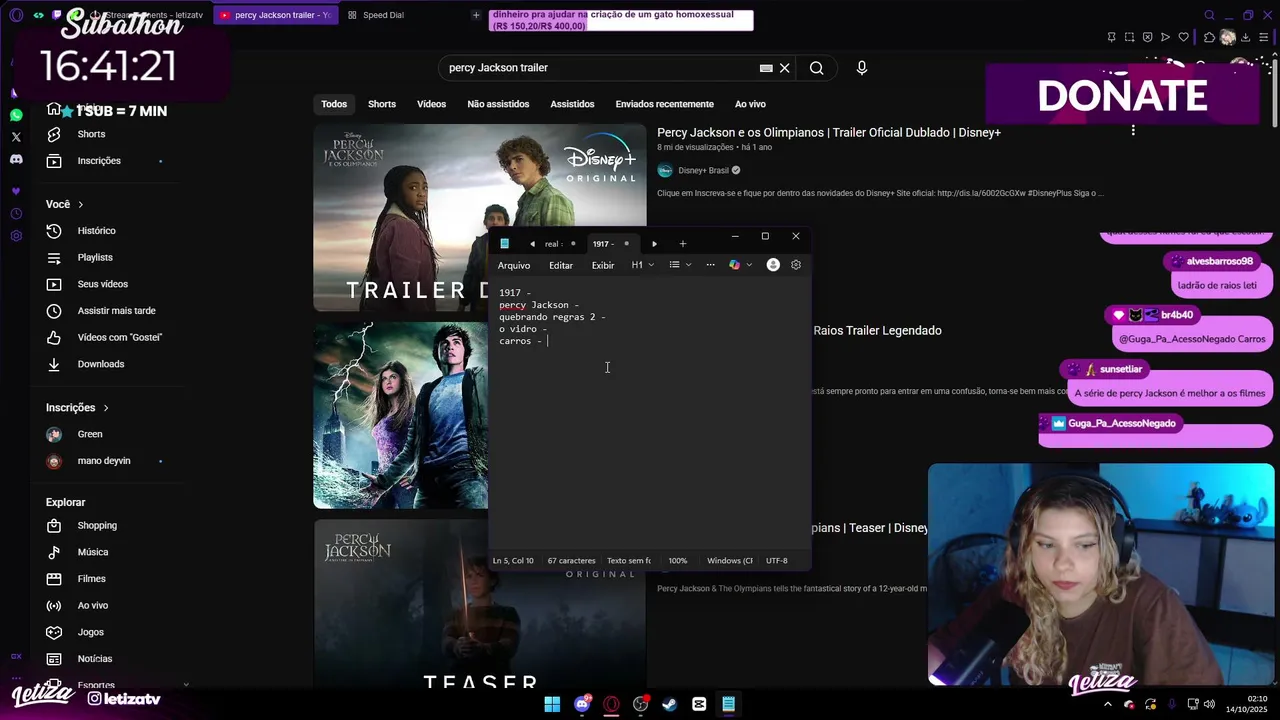Image resolution: width=1280 pixels, height=720 pixels.
Task: Open Filmes in Explorar section
Action: point(91,579)
